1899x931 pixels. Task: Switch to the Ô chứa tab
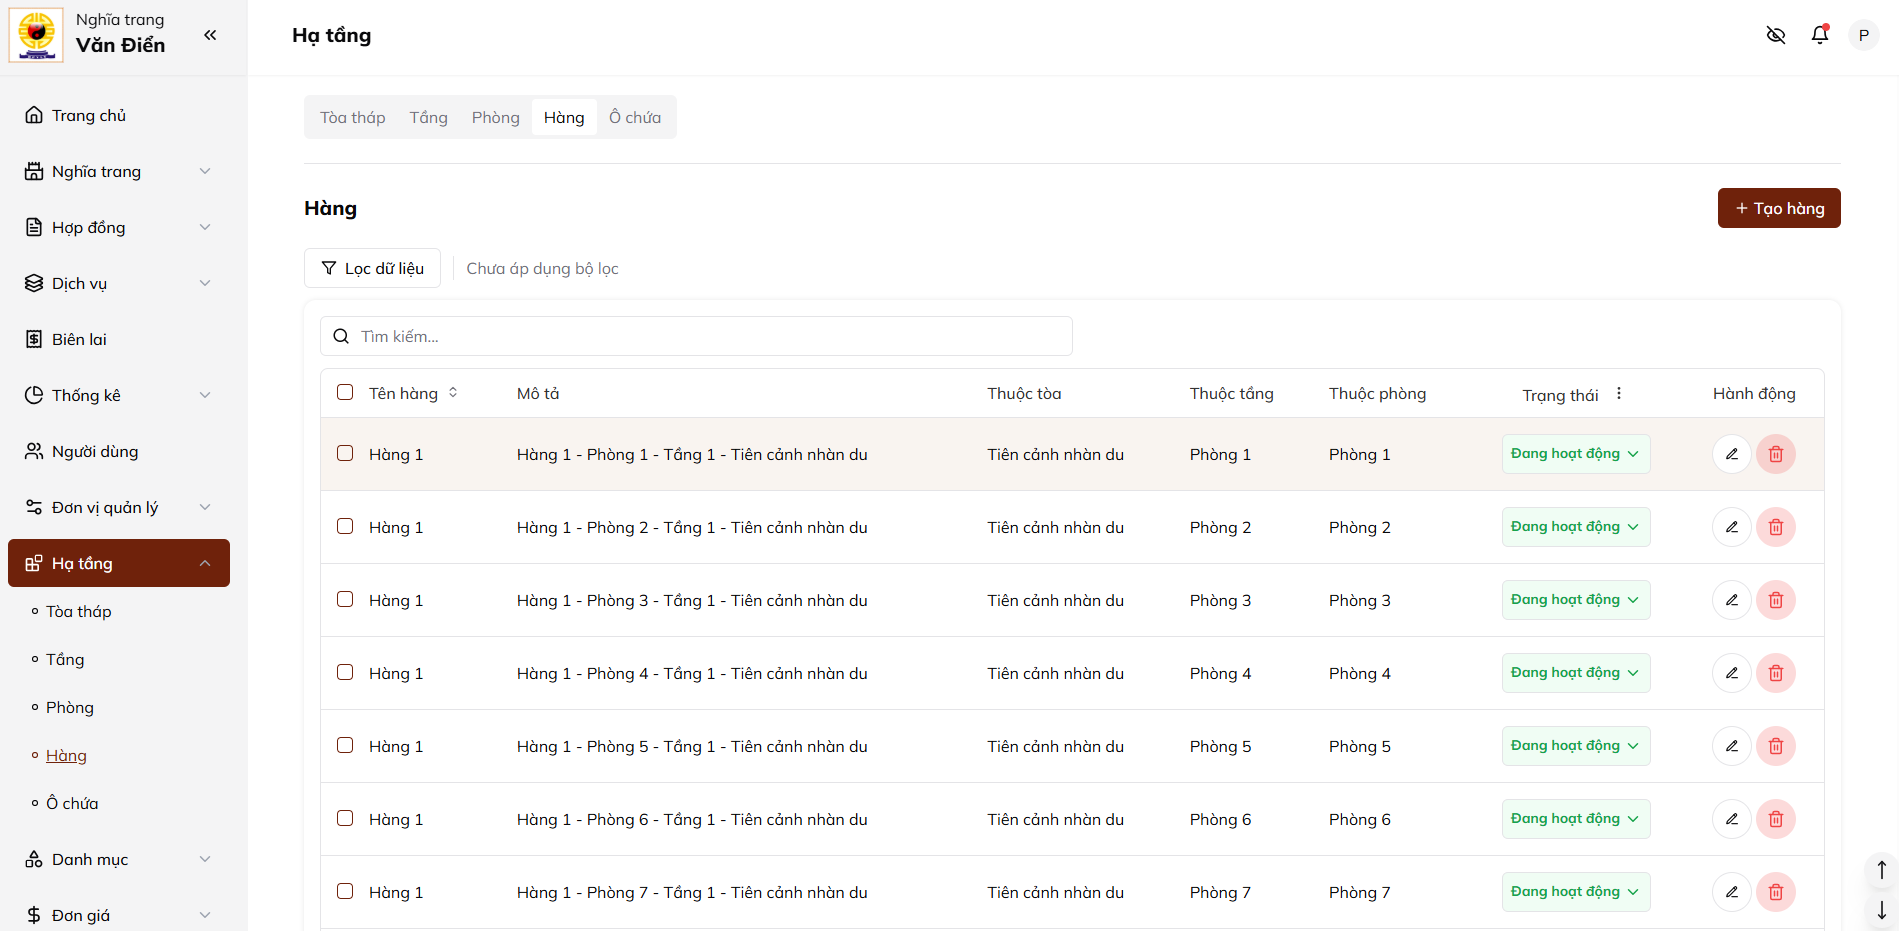(635, 117)
